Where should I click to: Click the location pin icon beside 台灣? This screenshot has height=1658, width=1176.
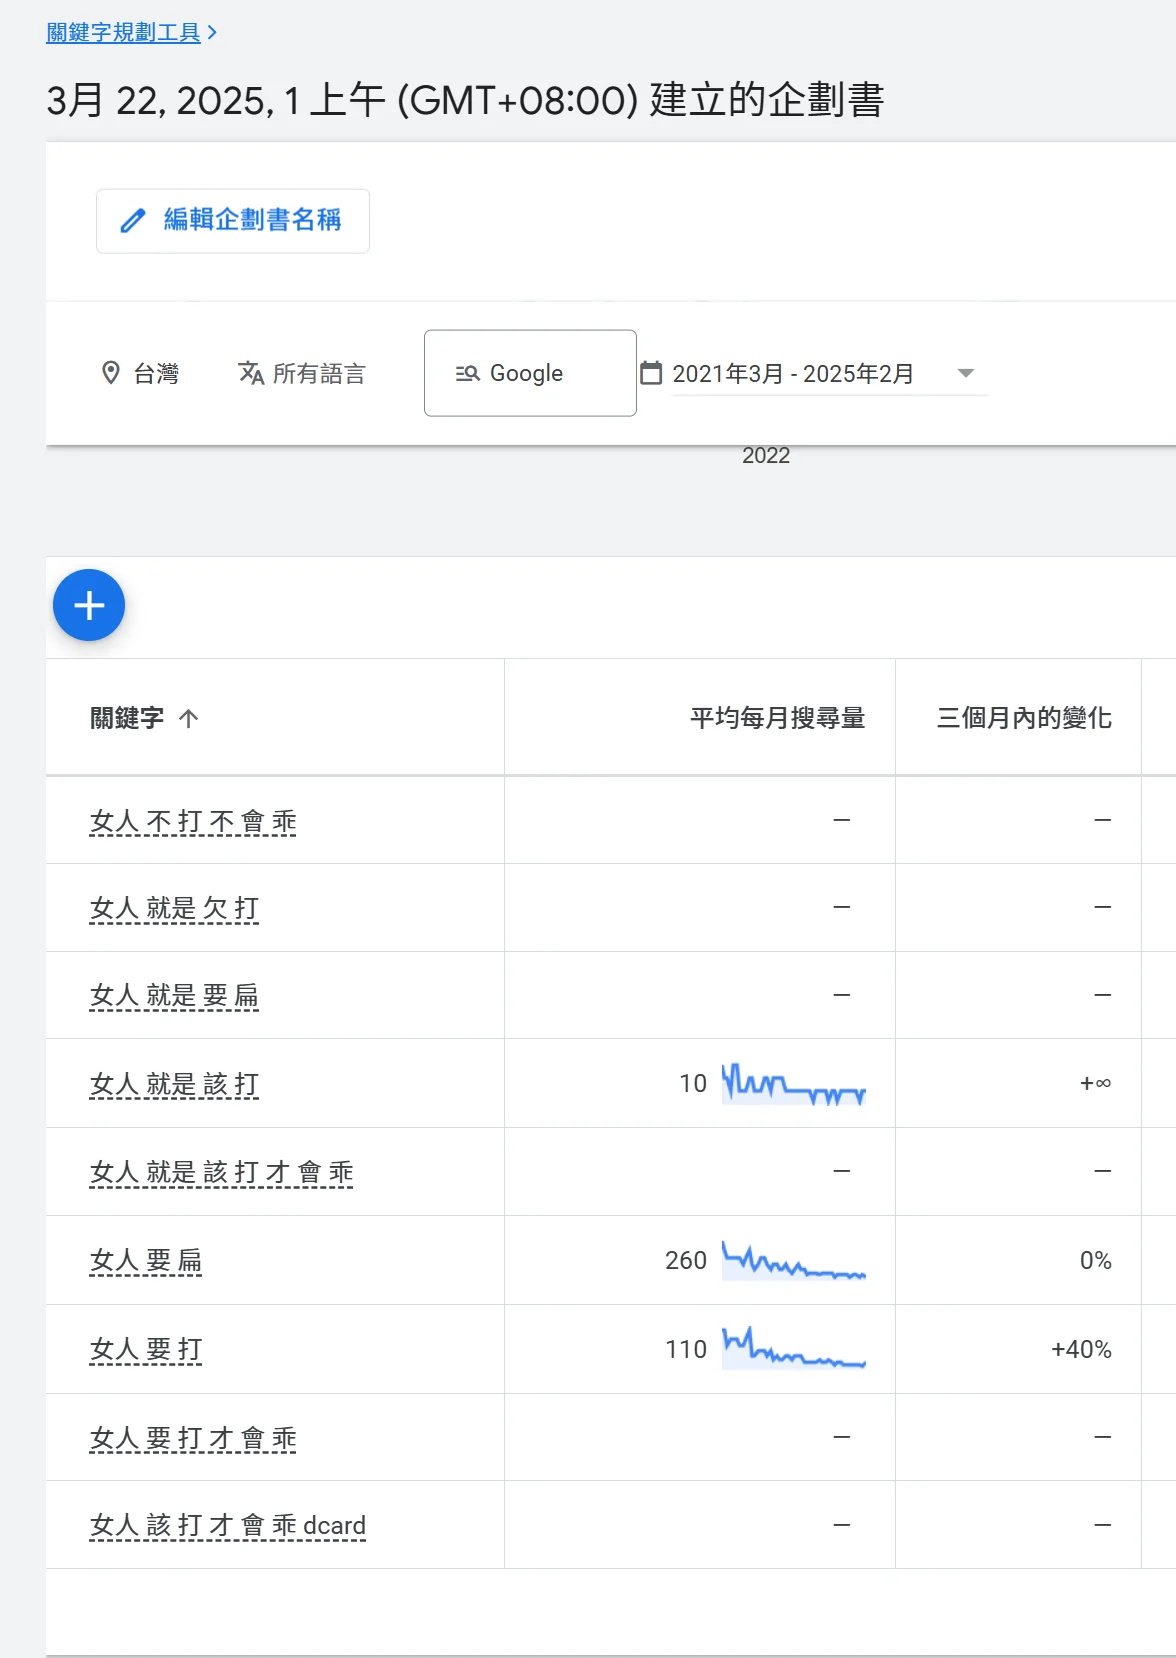pos(111,373)
